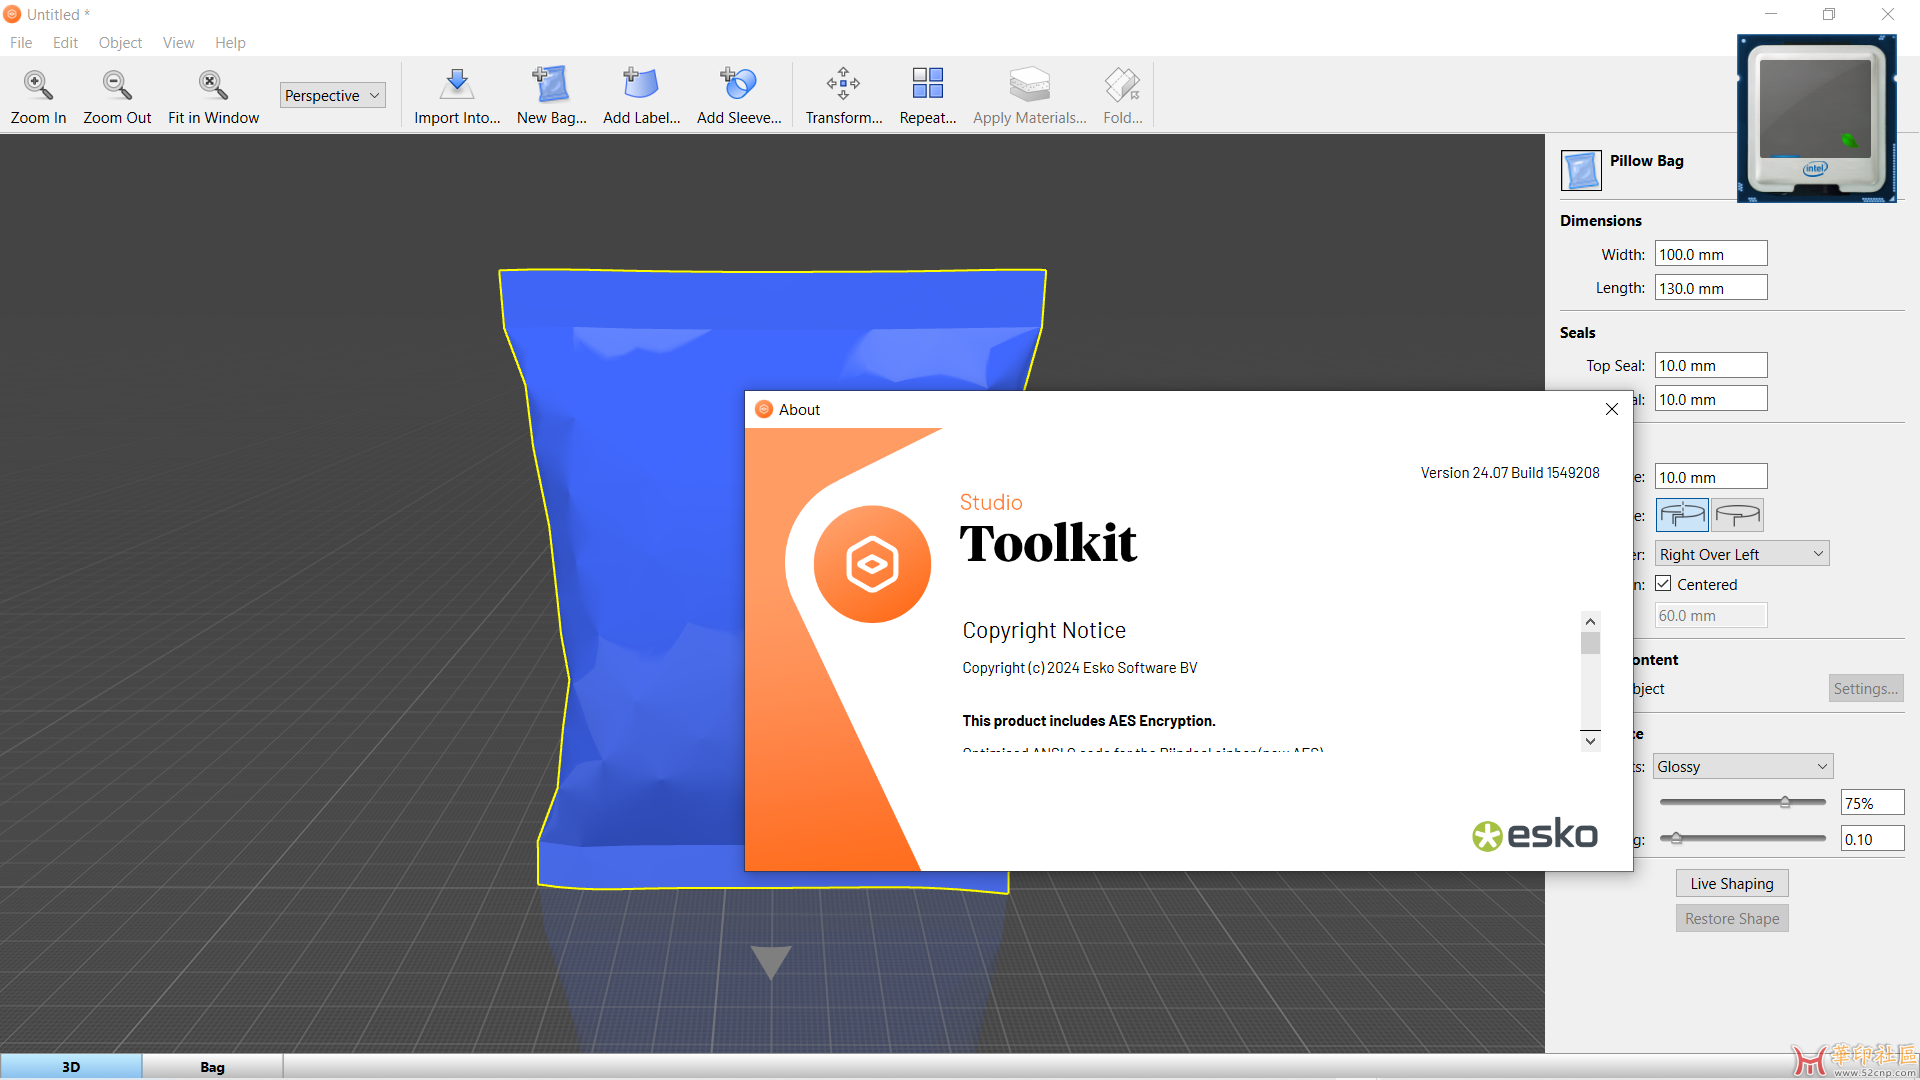Click the Zoom Out magnifier icon
This screenshot has height=1080, width=1920.
point(117,85)
